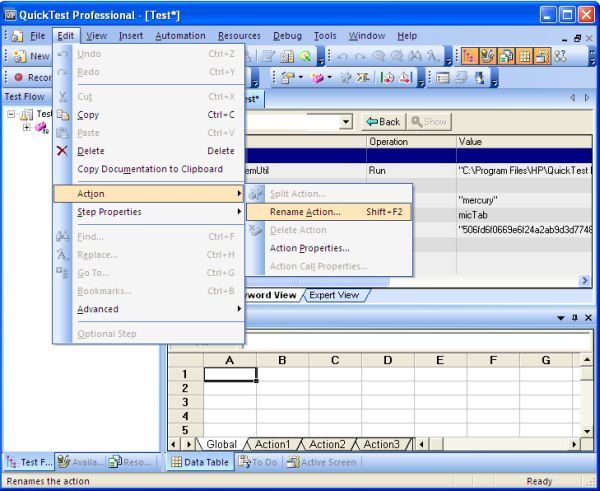The width and height of the screenshot is (600, 491).
Task: Choose Copy Documentation to Clipboard
Action: pos(149,169)
